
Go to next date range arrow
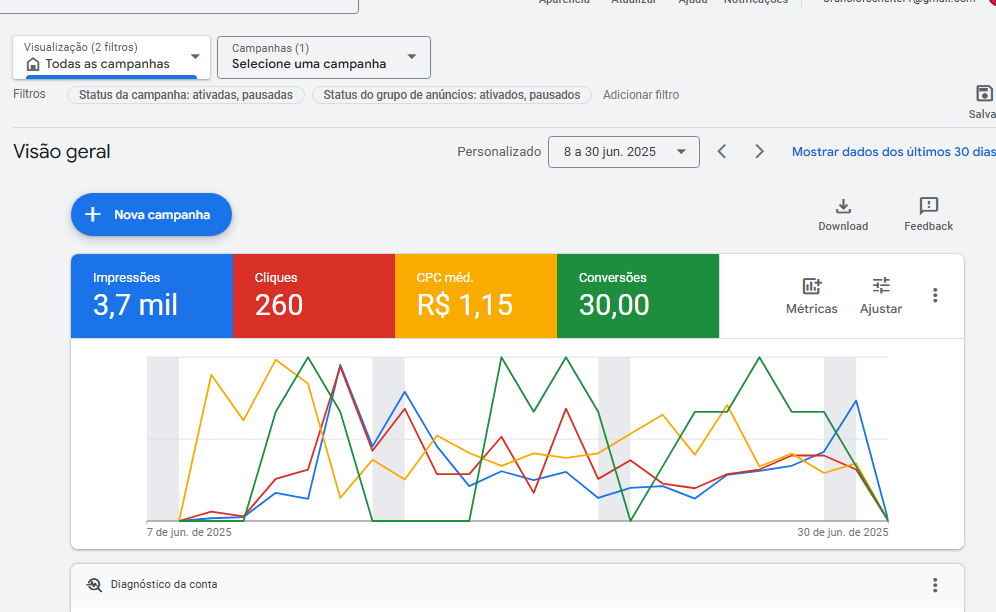point(759,152)
